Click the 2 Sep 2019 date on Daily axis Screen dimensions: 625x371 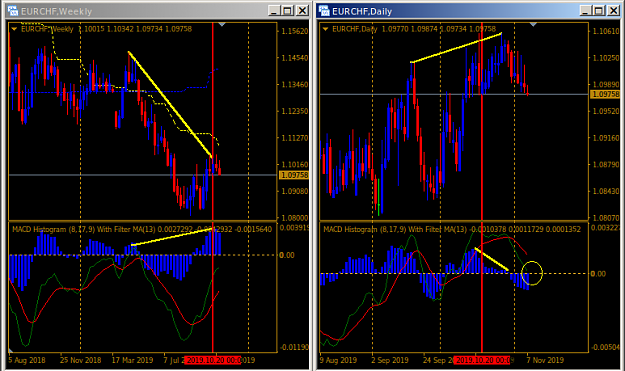[390, 360]
